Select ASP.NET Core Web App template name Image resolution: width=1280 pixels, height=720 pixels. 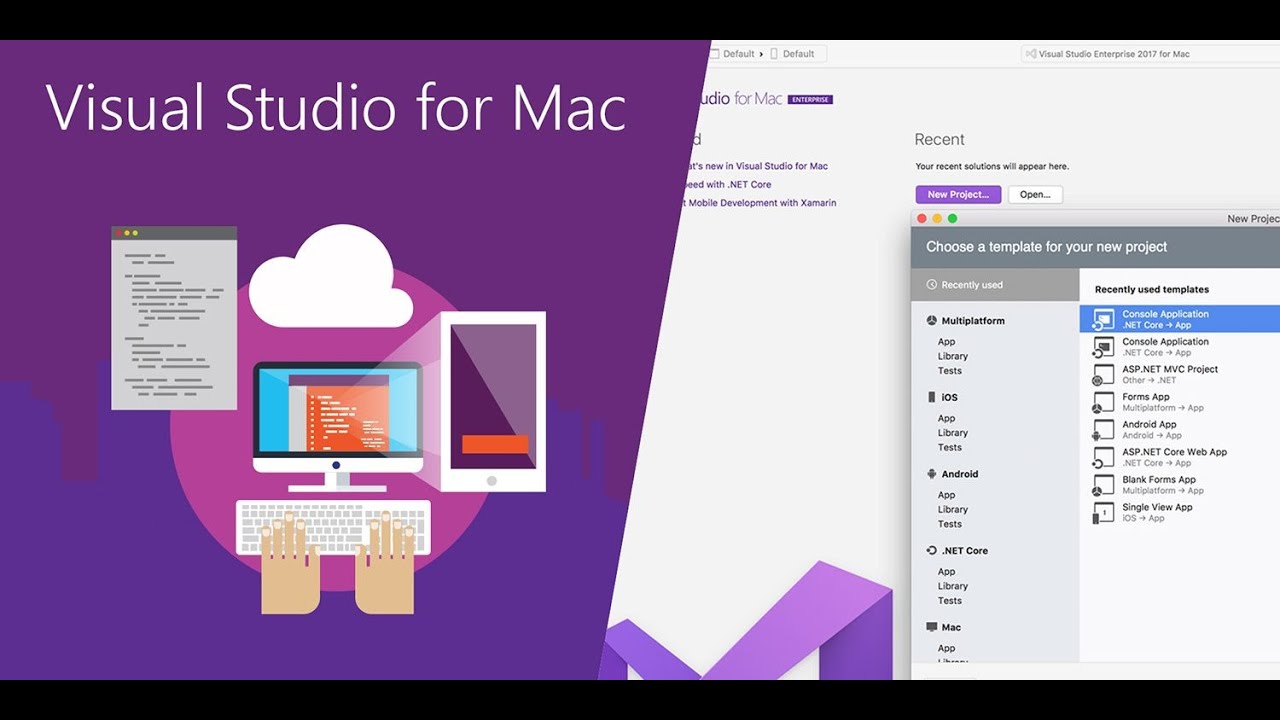pyautogui.click(x=1174, y=452)
